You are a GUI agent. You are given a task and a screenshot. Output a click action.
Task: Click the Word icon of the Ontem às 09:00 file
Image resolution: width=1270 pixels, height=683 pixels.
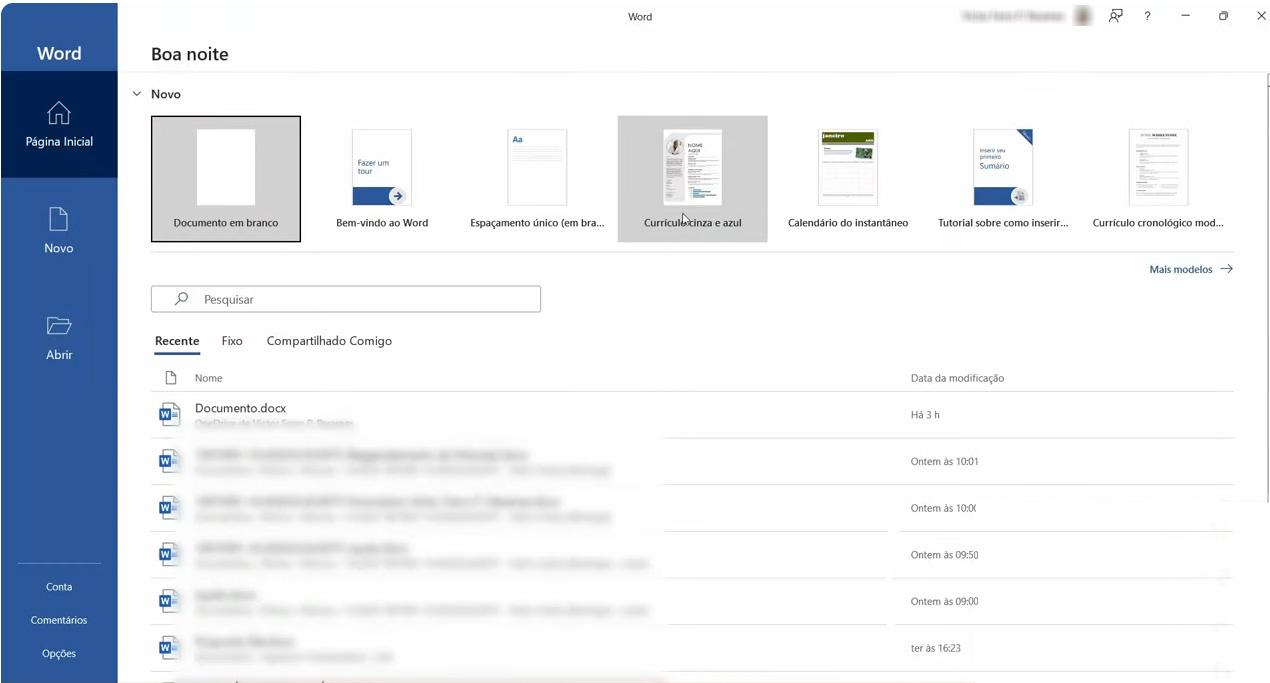170,601
